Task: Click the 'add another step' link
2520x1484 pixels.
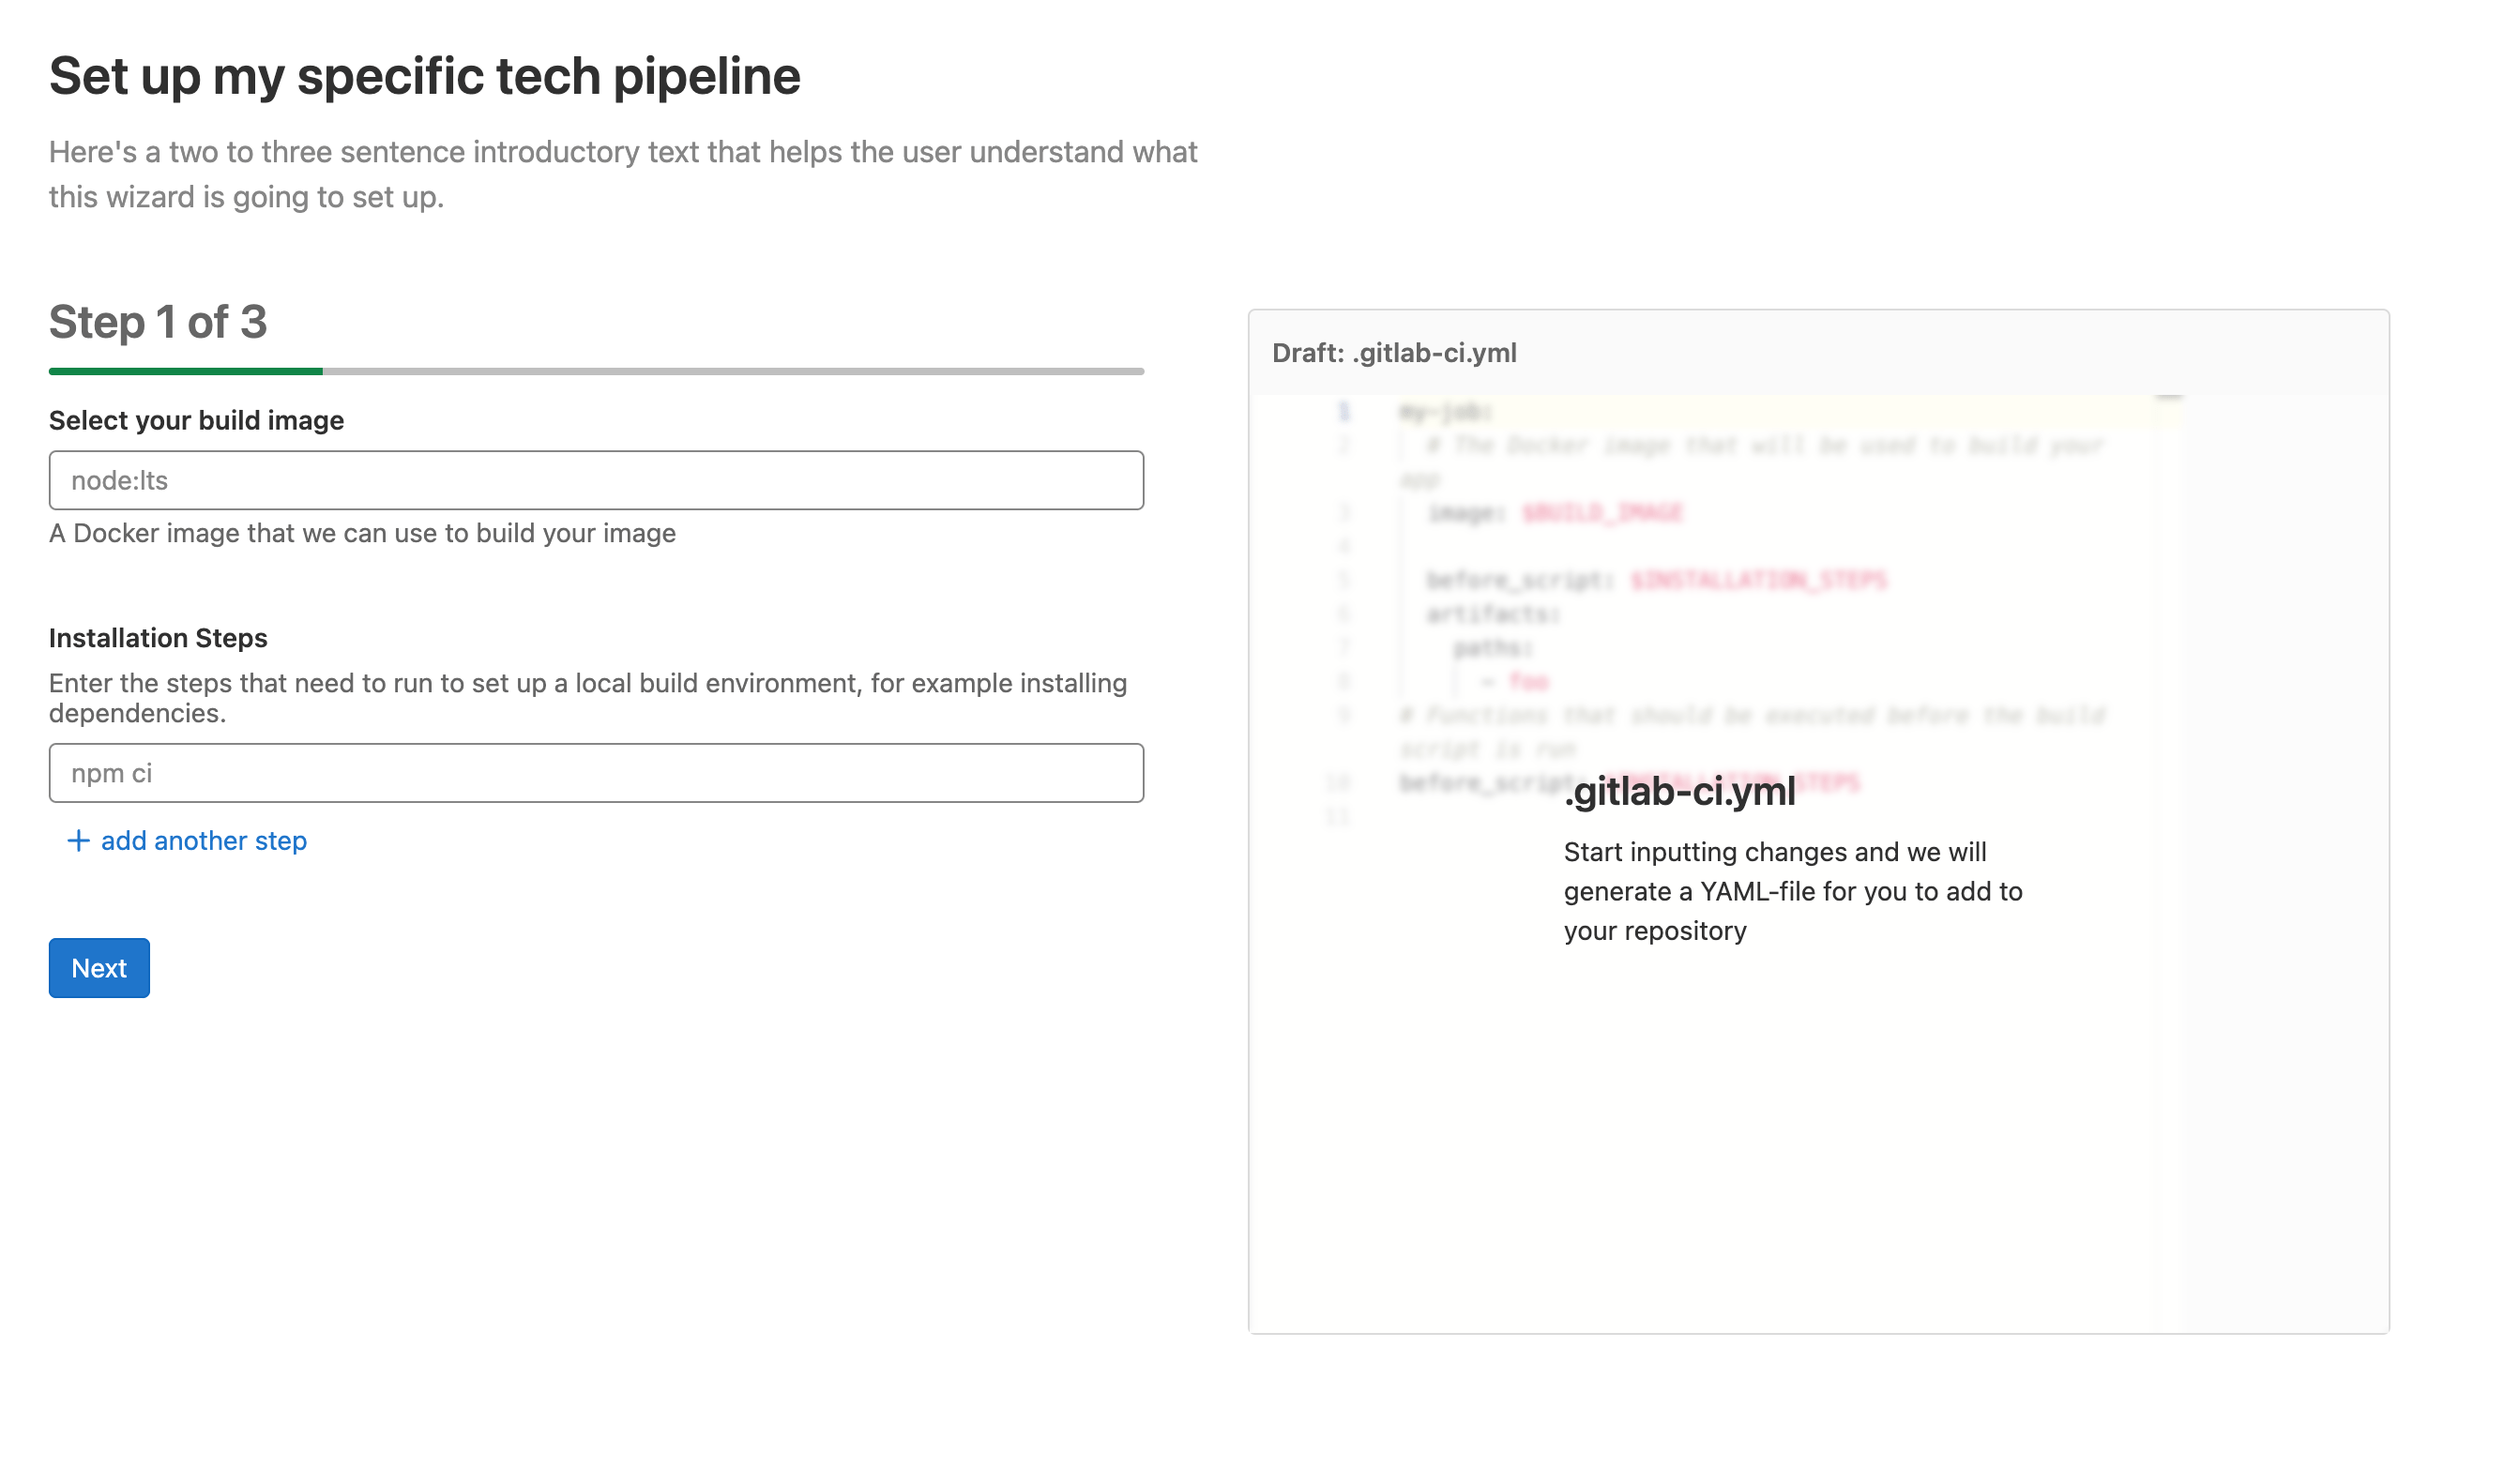Action: (204, 841)
